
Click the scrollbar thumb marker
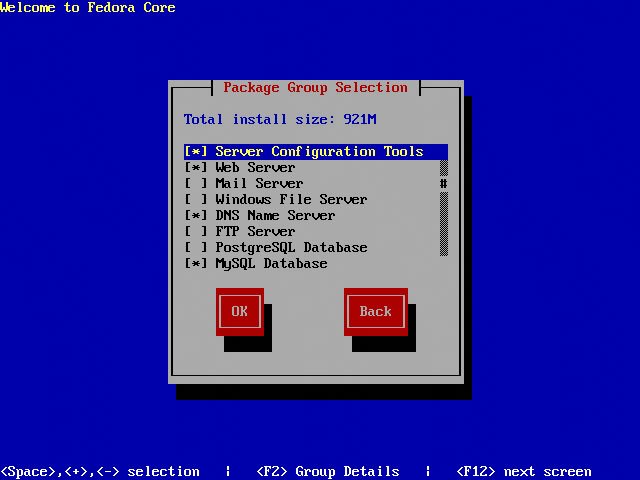pos(444,183)
